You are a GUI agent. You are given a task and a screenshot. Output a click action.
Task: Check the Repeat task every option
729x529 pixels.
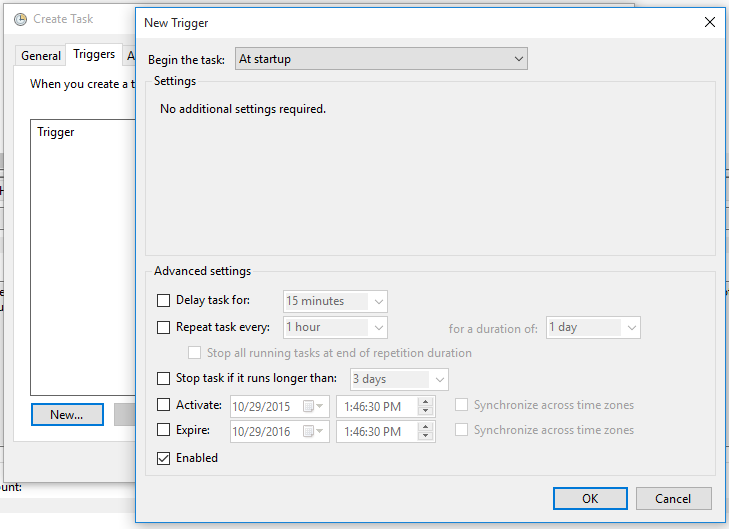tap(163, 327)
